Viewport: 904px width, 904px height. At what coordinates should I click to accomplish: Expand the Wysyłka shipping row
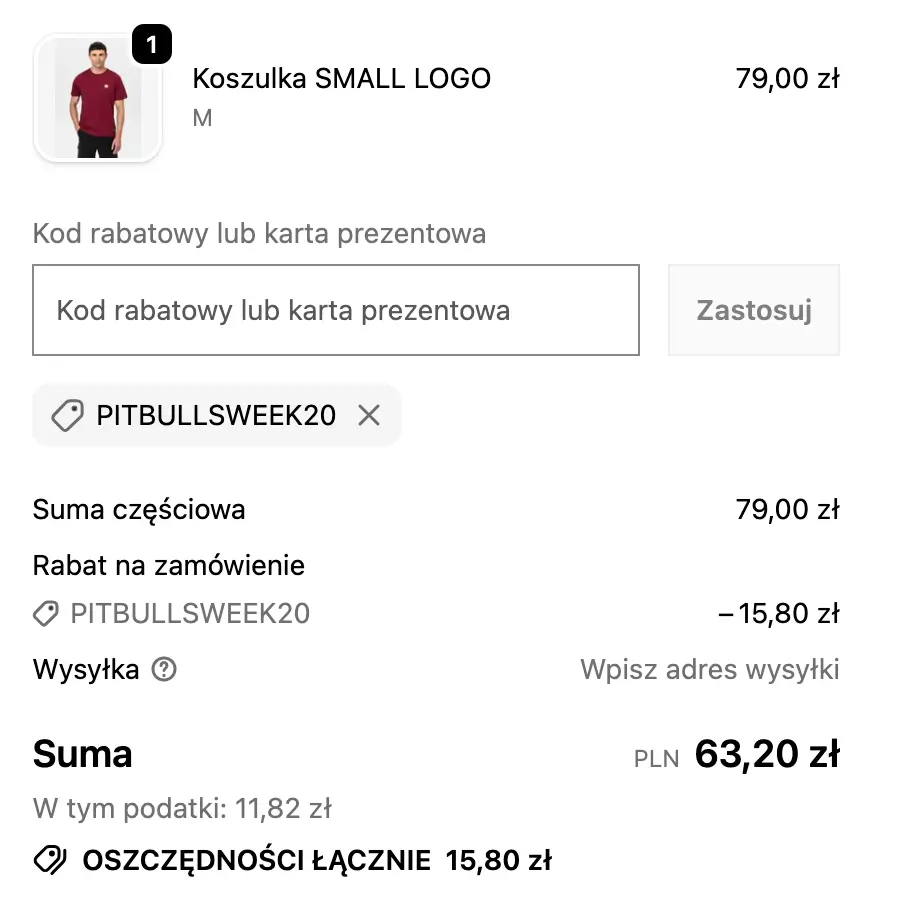coord(85,669)
